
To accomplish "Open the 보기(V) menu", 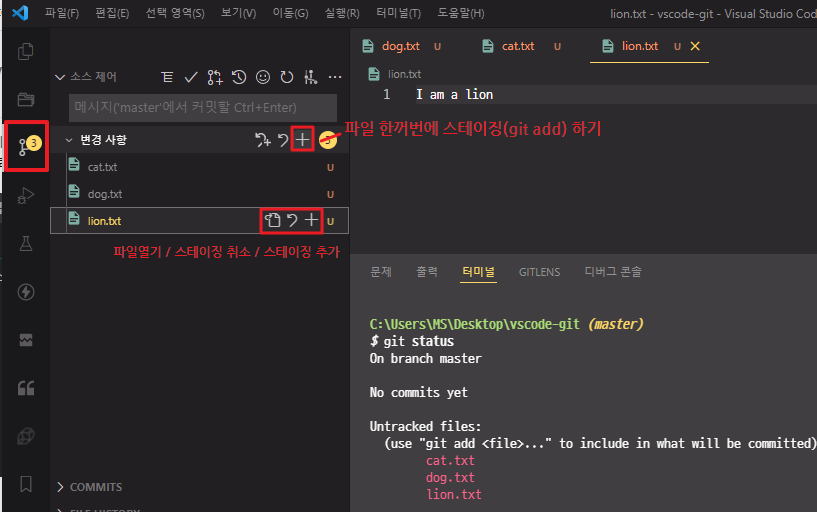I will click(x=238, y=13).
